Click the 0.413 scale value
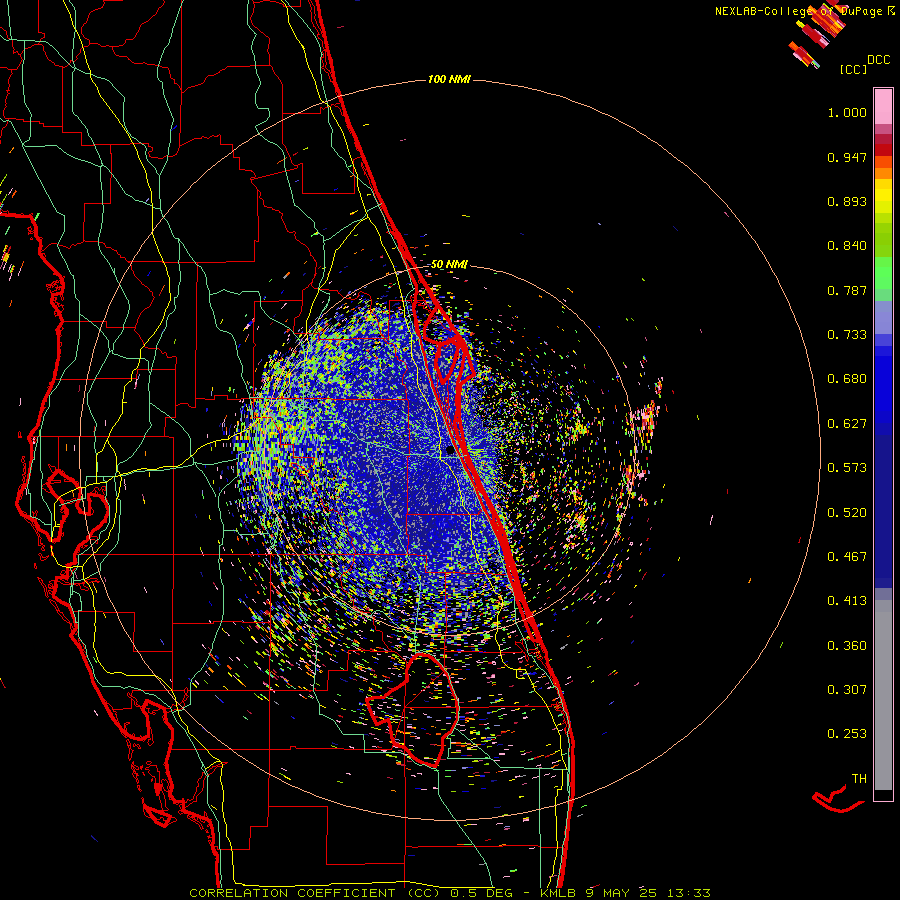Image resolution: width=900 pixels, height=900 pixels. [847, 601]
